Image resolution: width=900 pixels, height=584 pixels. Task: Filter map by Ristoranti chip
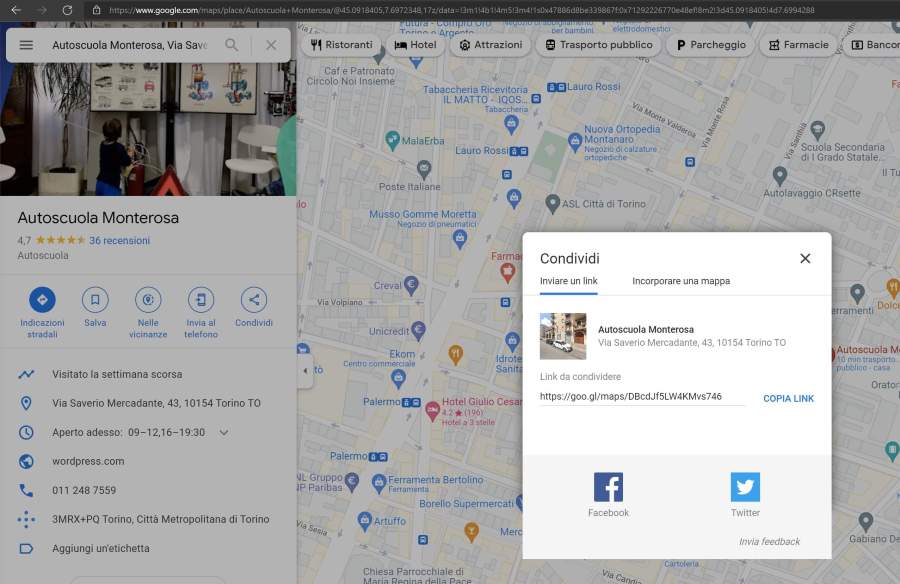pyautogui.click(x=342, y=45)
